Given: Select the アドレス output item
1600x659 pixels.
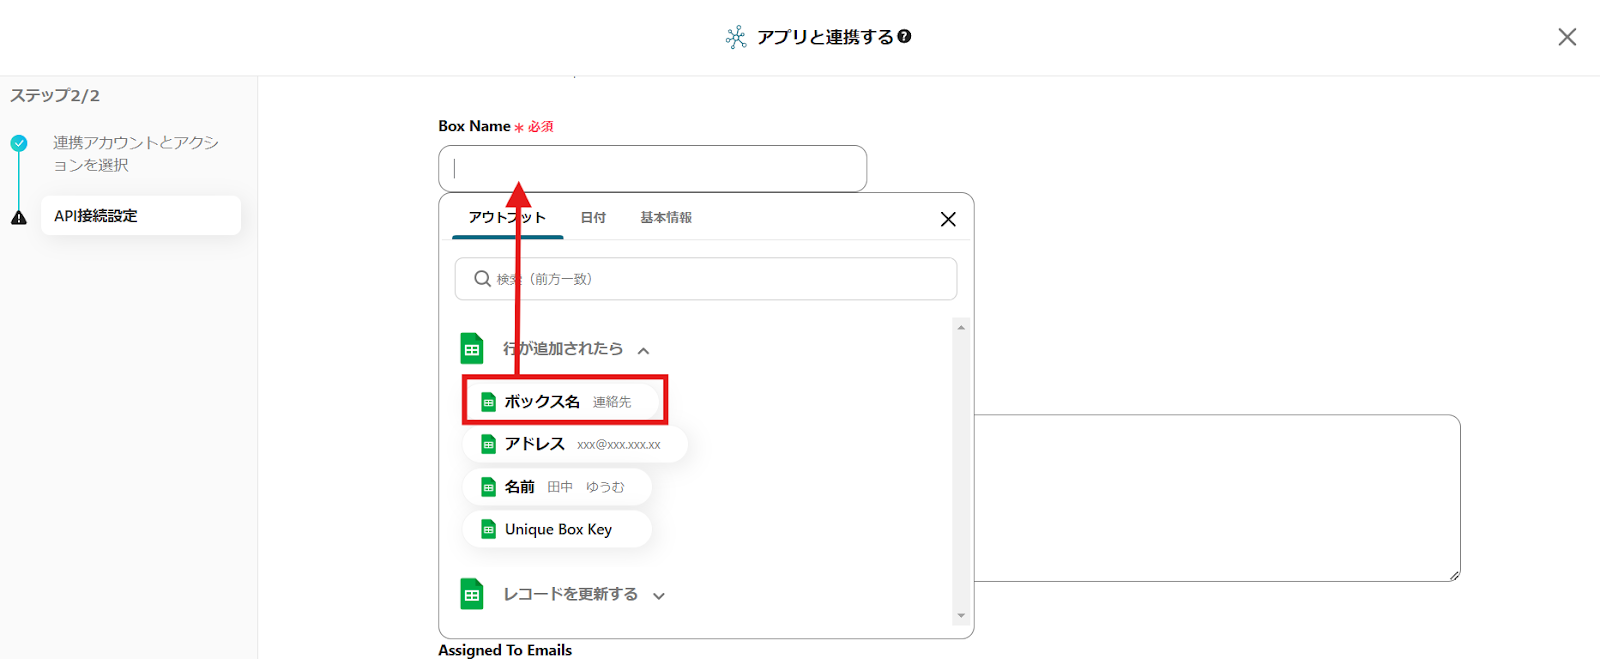Looking at the screenshot, I should point(575,444).
